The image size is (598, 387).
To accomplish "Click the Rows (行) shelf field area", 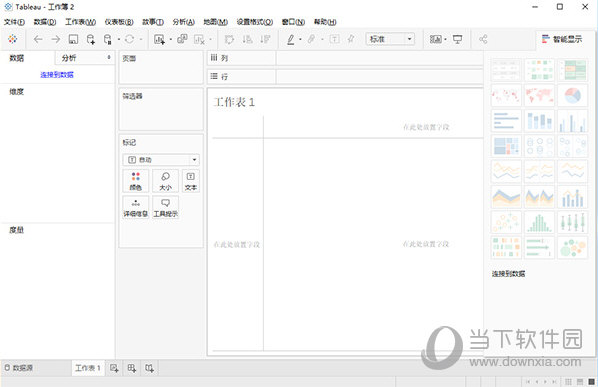I will (x=379, y=77).
